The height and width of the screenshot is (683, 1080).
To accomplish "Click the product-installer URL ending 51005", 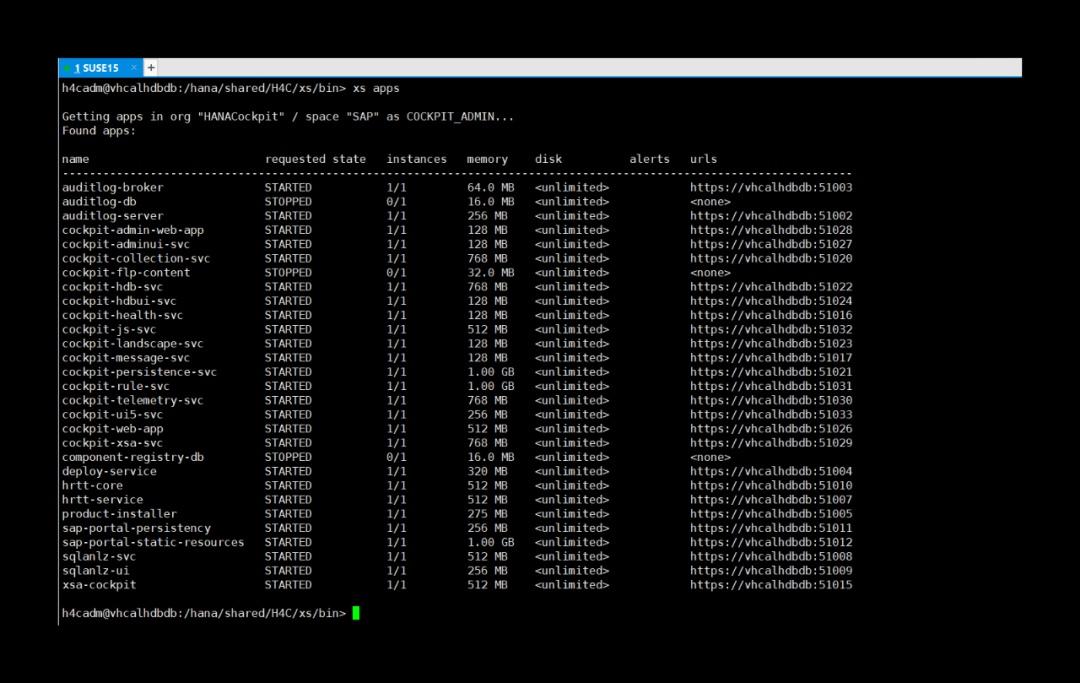I will pyautogui.click(x=771, y=514).
